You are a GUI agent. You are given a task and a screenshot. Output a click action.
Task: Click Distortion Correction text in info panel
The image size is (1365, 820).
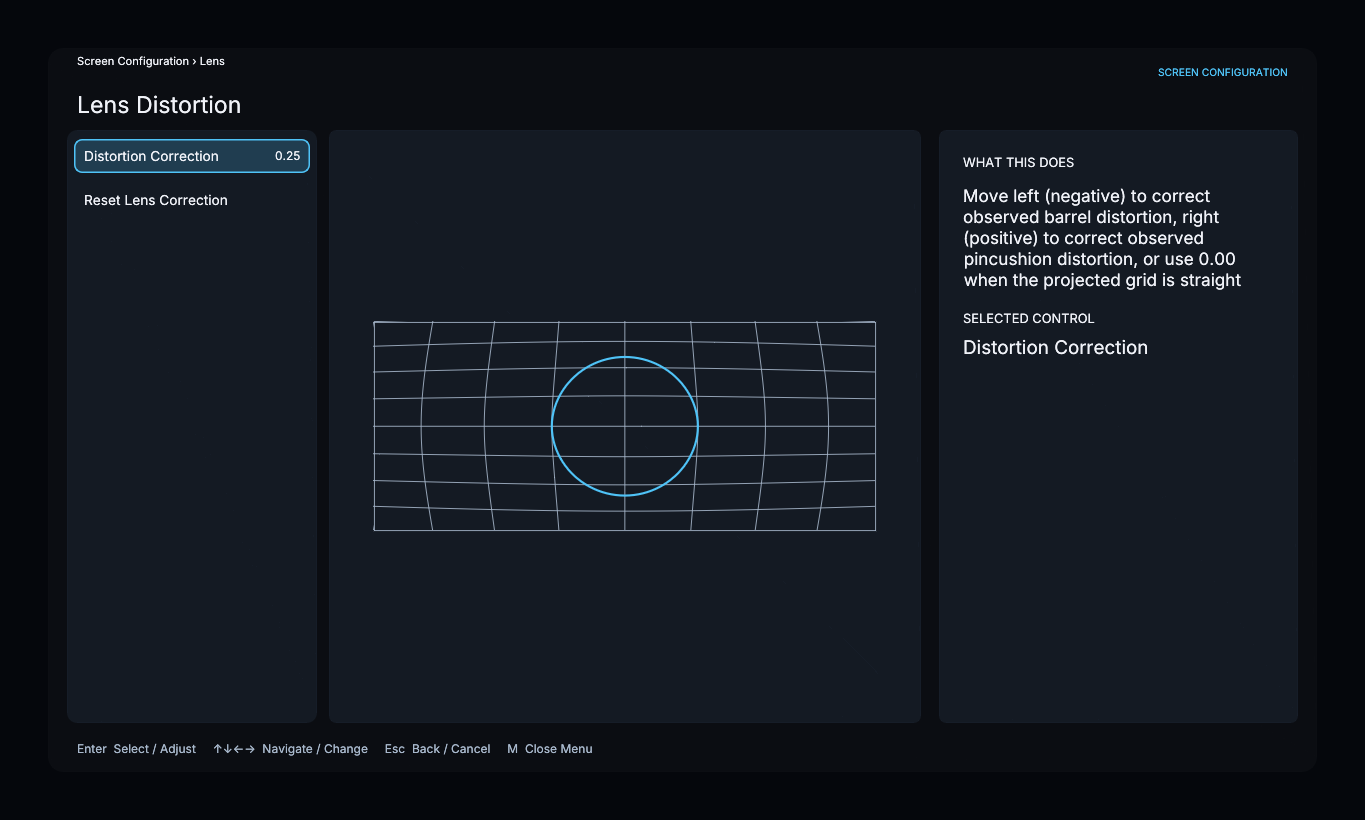tap(1055, 347)
